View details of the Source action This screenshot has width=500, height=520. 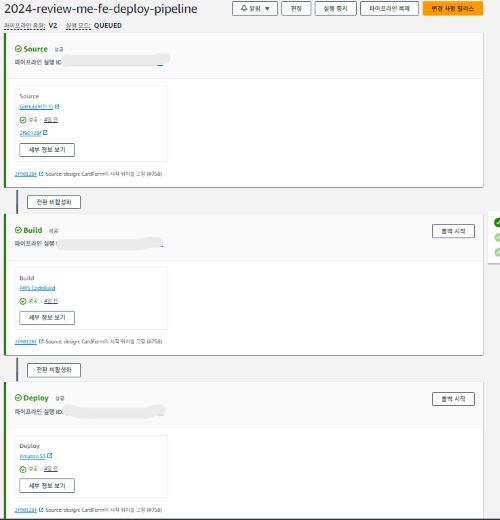[x=47, y=150]
